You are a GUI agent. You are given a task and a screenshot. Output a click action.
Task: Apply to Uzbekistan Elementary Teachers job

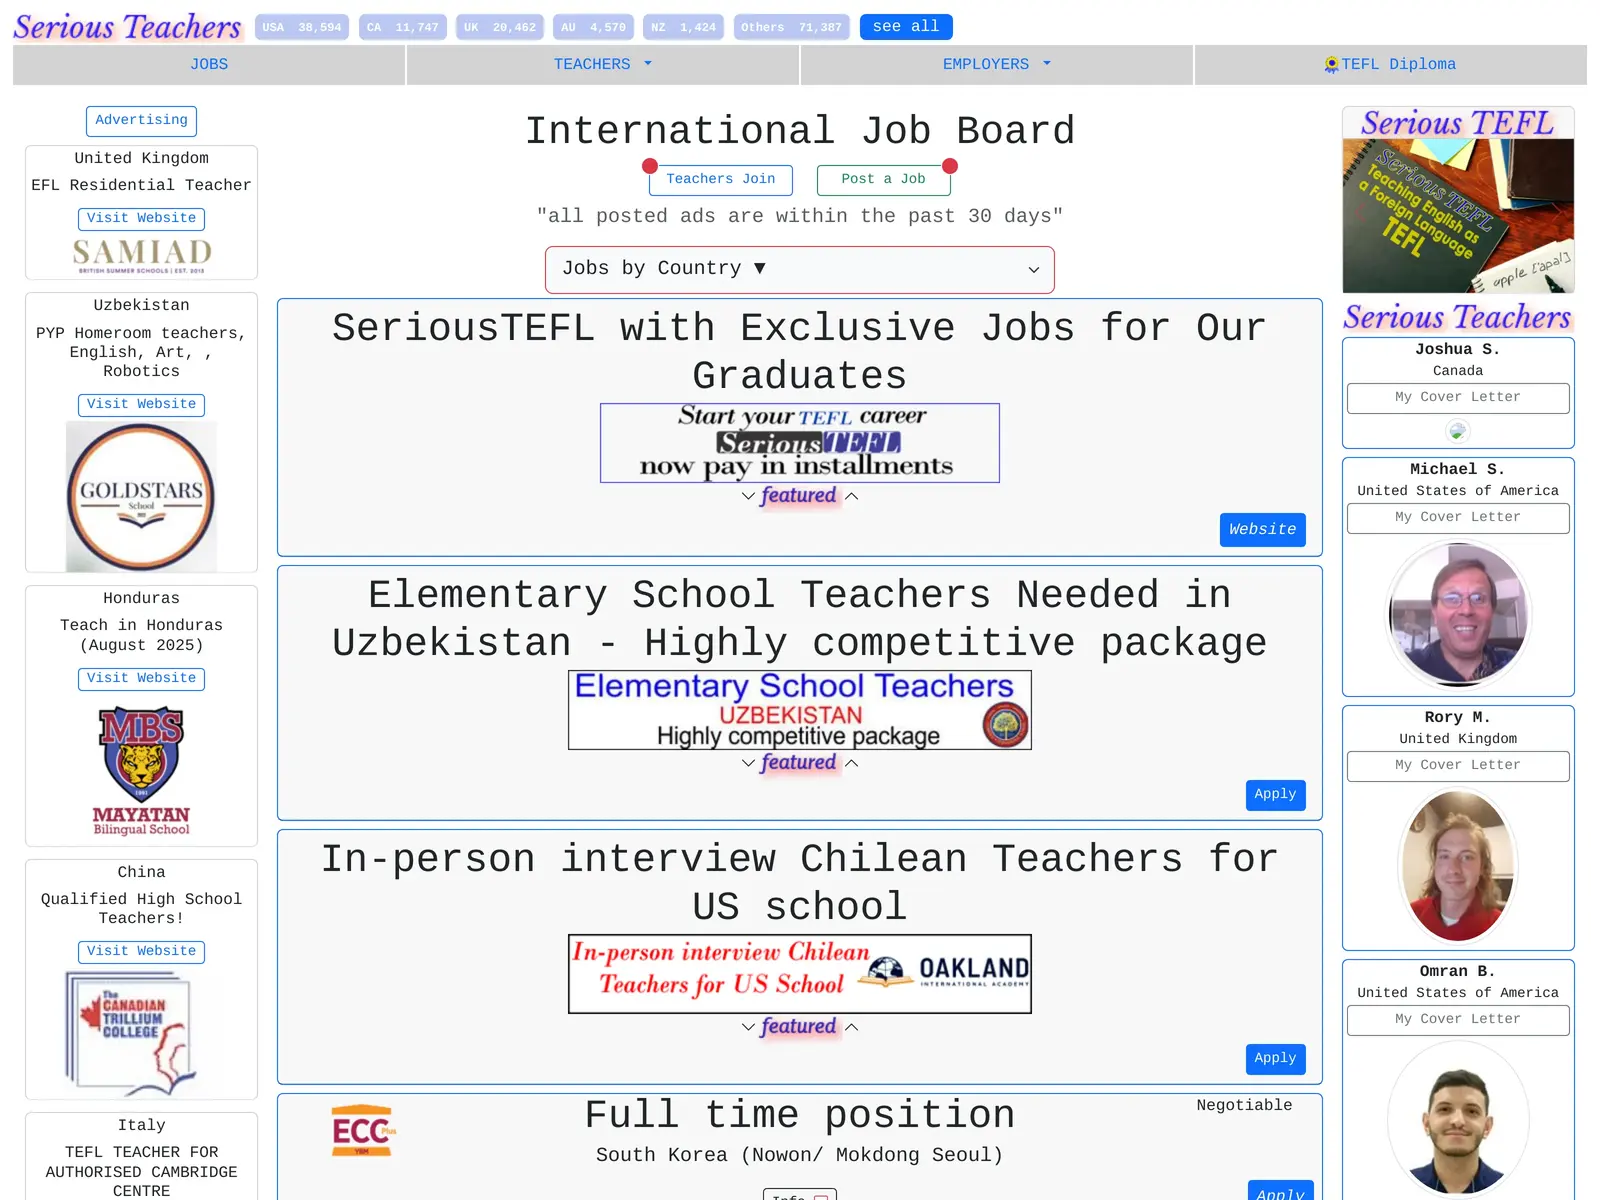[x=1276, y=795]
